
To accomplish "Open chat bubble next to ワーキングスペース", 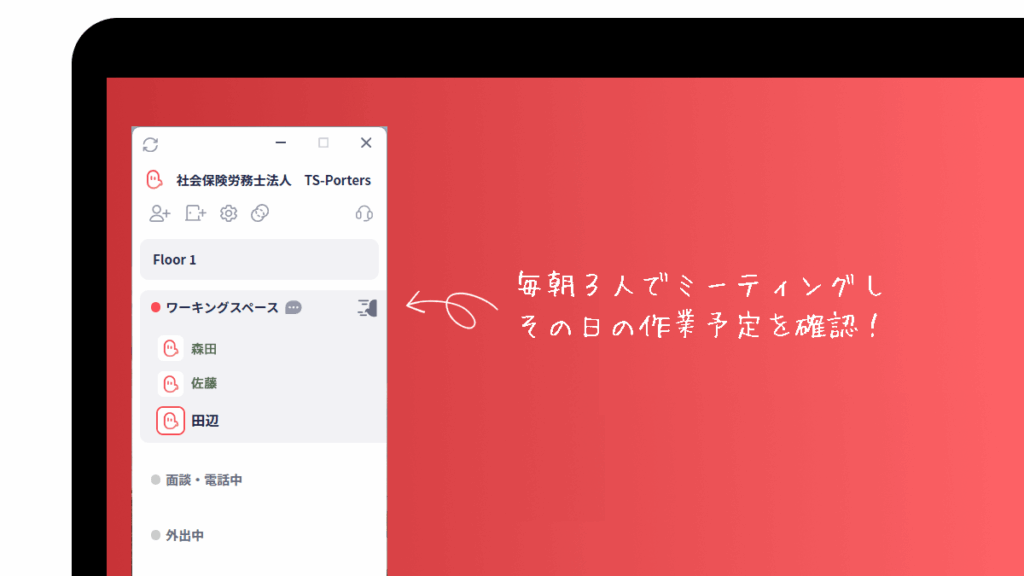I will (293, 308).
